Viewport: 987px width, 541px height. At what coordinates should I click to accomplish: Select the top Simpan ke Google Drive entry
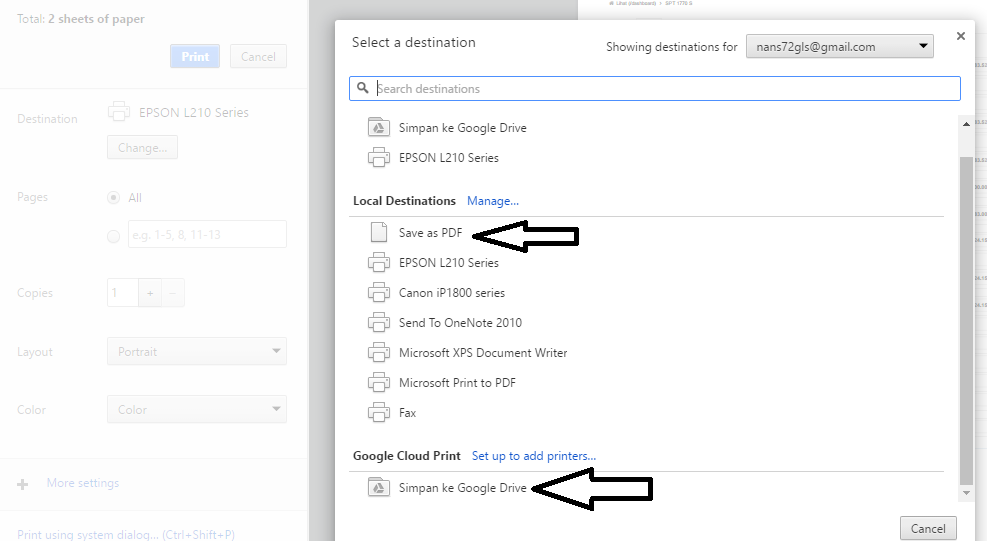(x=462, y=128)
